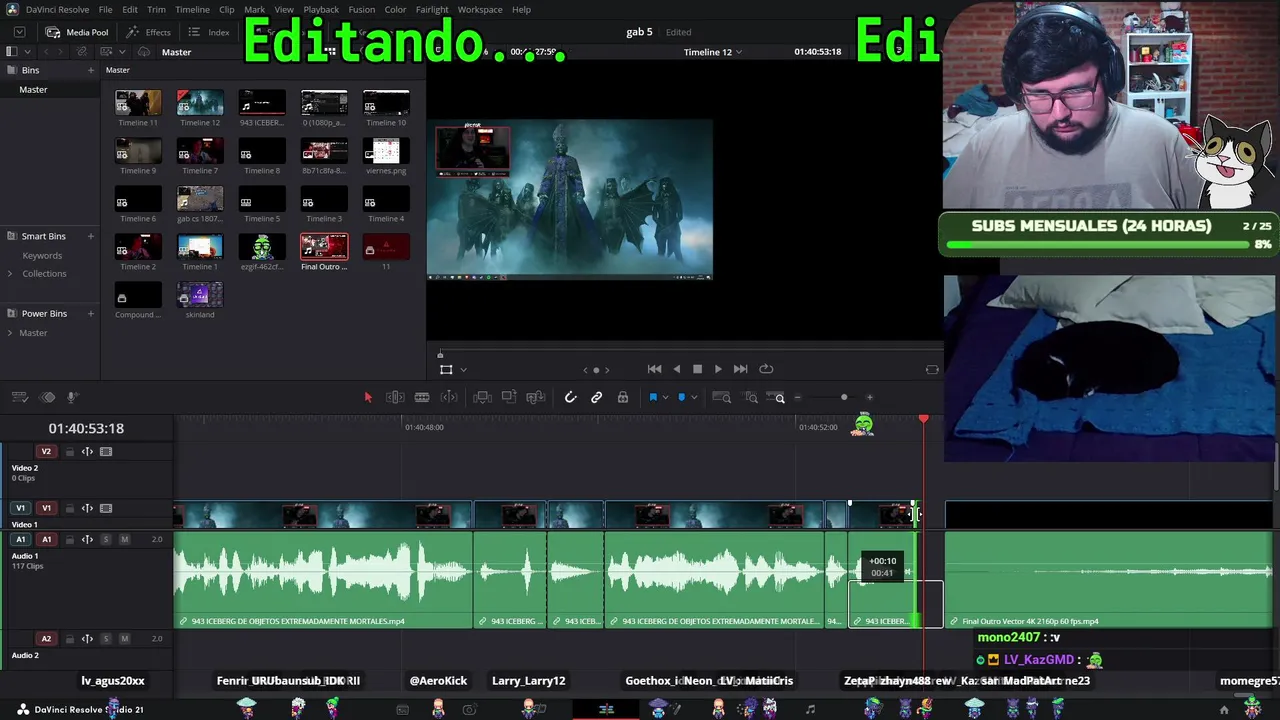Image resolution: width=1280 pixels, height=720 pixels.
Task: Play the timeline in reverse
Action: (677, 369)
